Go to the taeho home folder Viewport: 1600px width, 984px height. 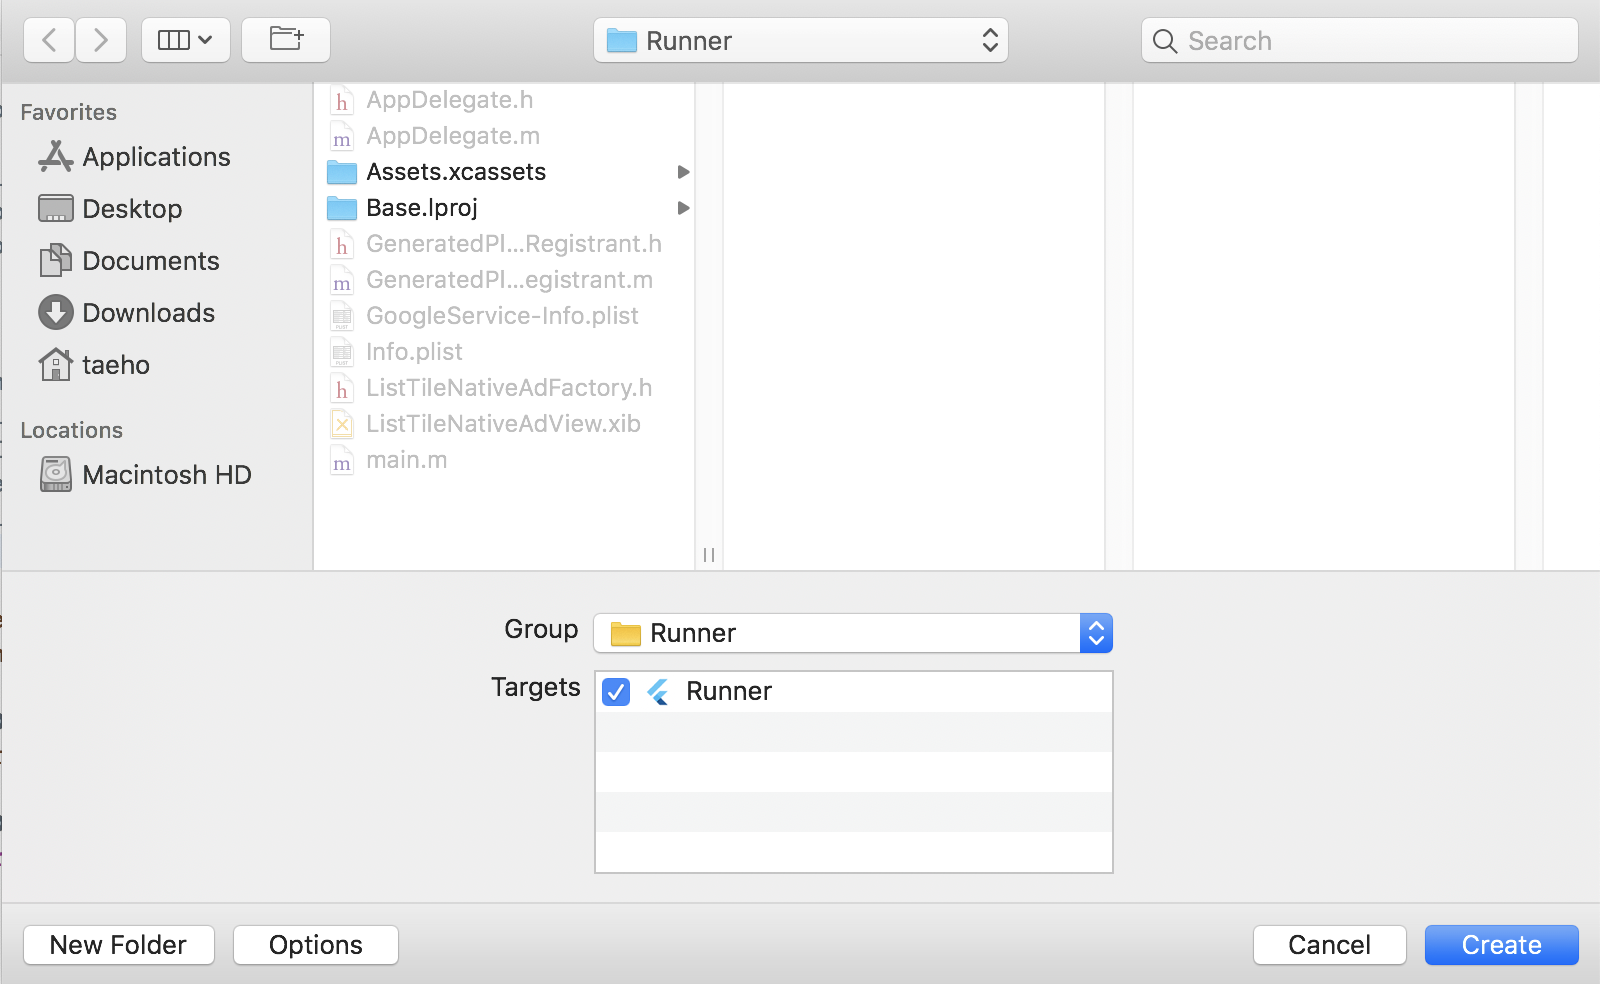pos(115,365)
